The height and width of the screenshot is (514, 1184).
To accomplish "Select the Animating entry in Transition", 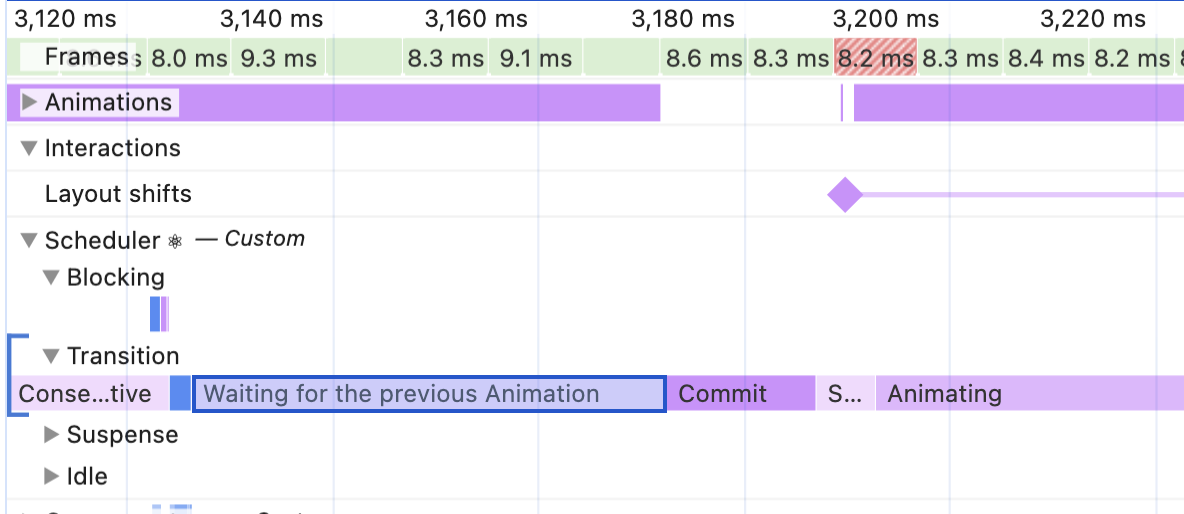I will tap(1020, 394).
